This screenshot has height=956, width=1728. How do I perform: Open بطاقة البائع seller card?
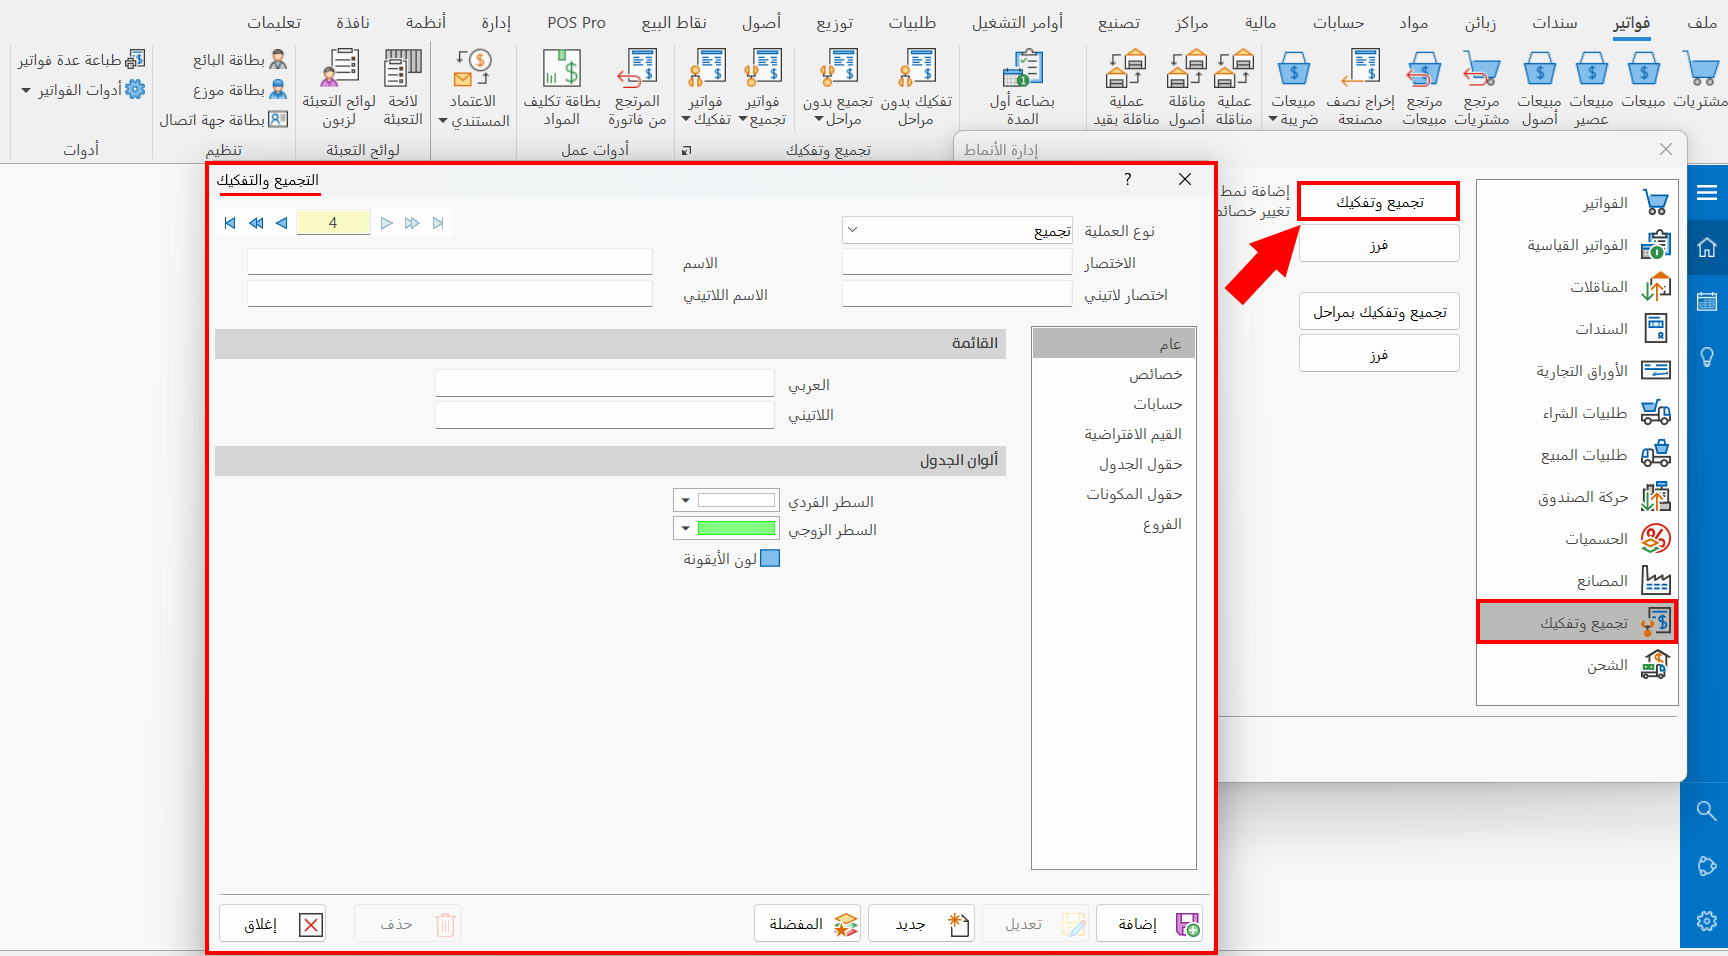240,60
